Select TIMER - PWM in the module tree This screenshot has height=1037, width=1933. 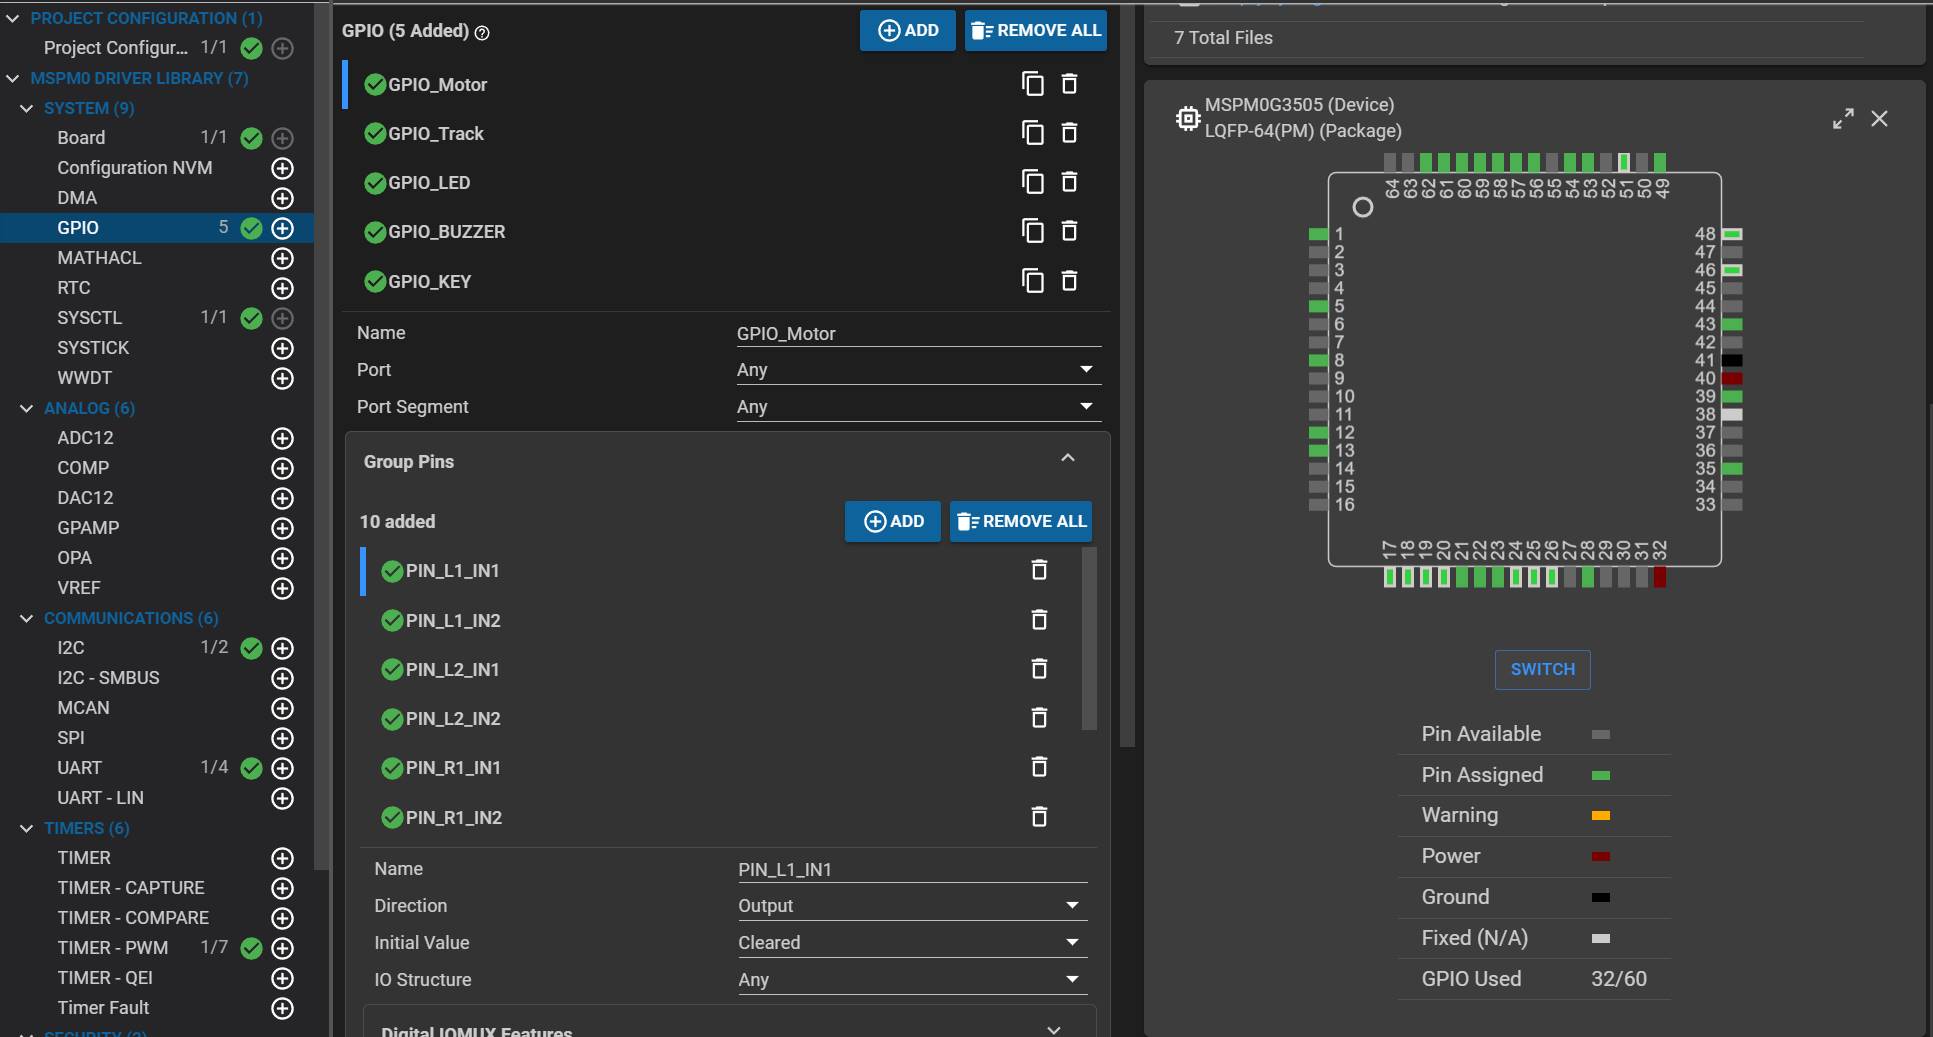[112, 947]
